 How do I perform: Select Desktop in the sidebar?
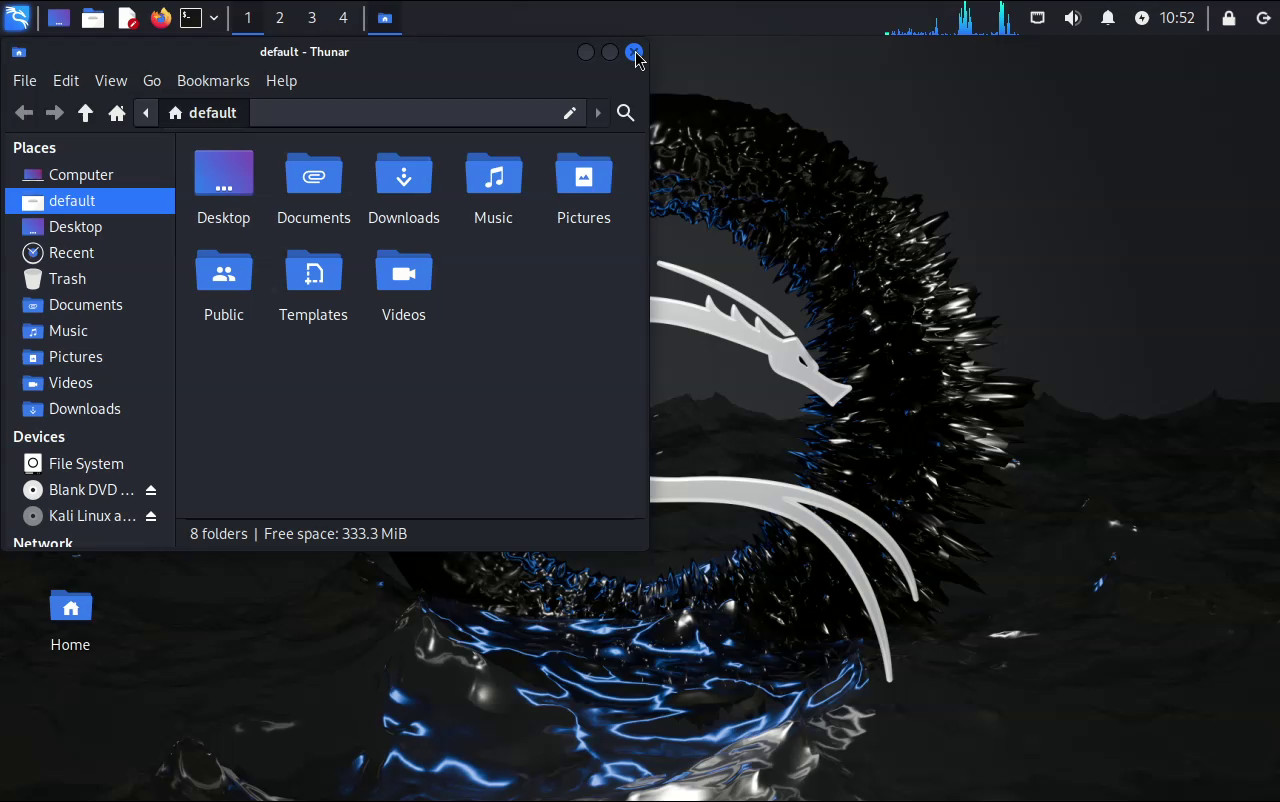[90, 227]
